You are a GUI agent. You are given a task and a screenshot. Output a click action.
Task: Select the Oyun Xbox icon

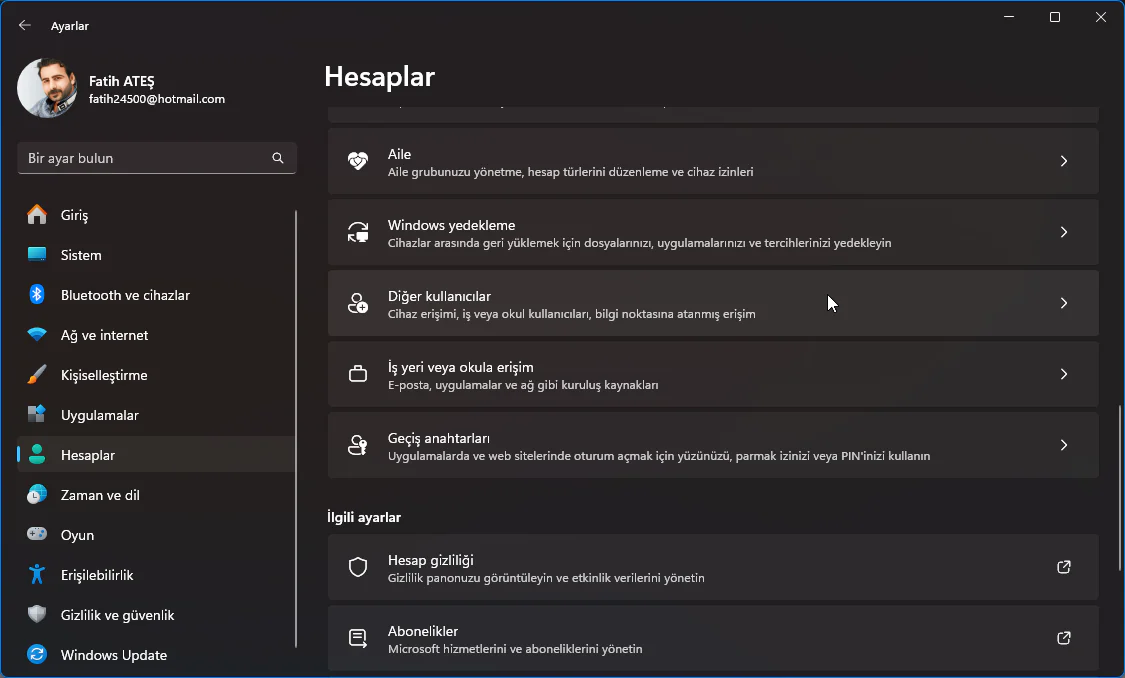pyautogui.click(x=33, y=535)
